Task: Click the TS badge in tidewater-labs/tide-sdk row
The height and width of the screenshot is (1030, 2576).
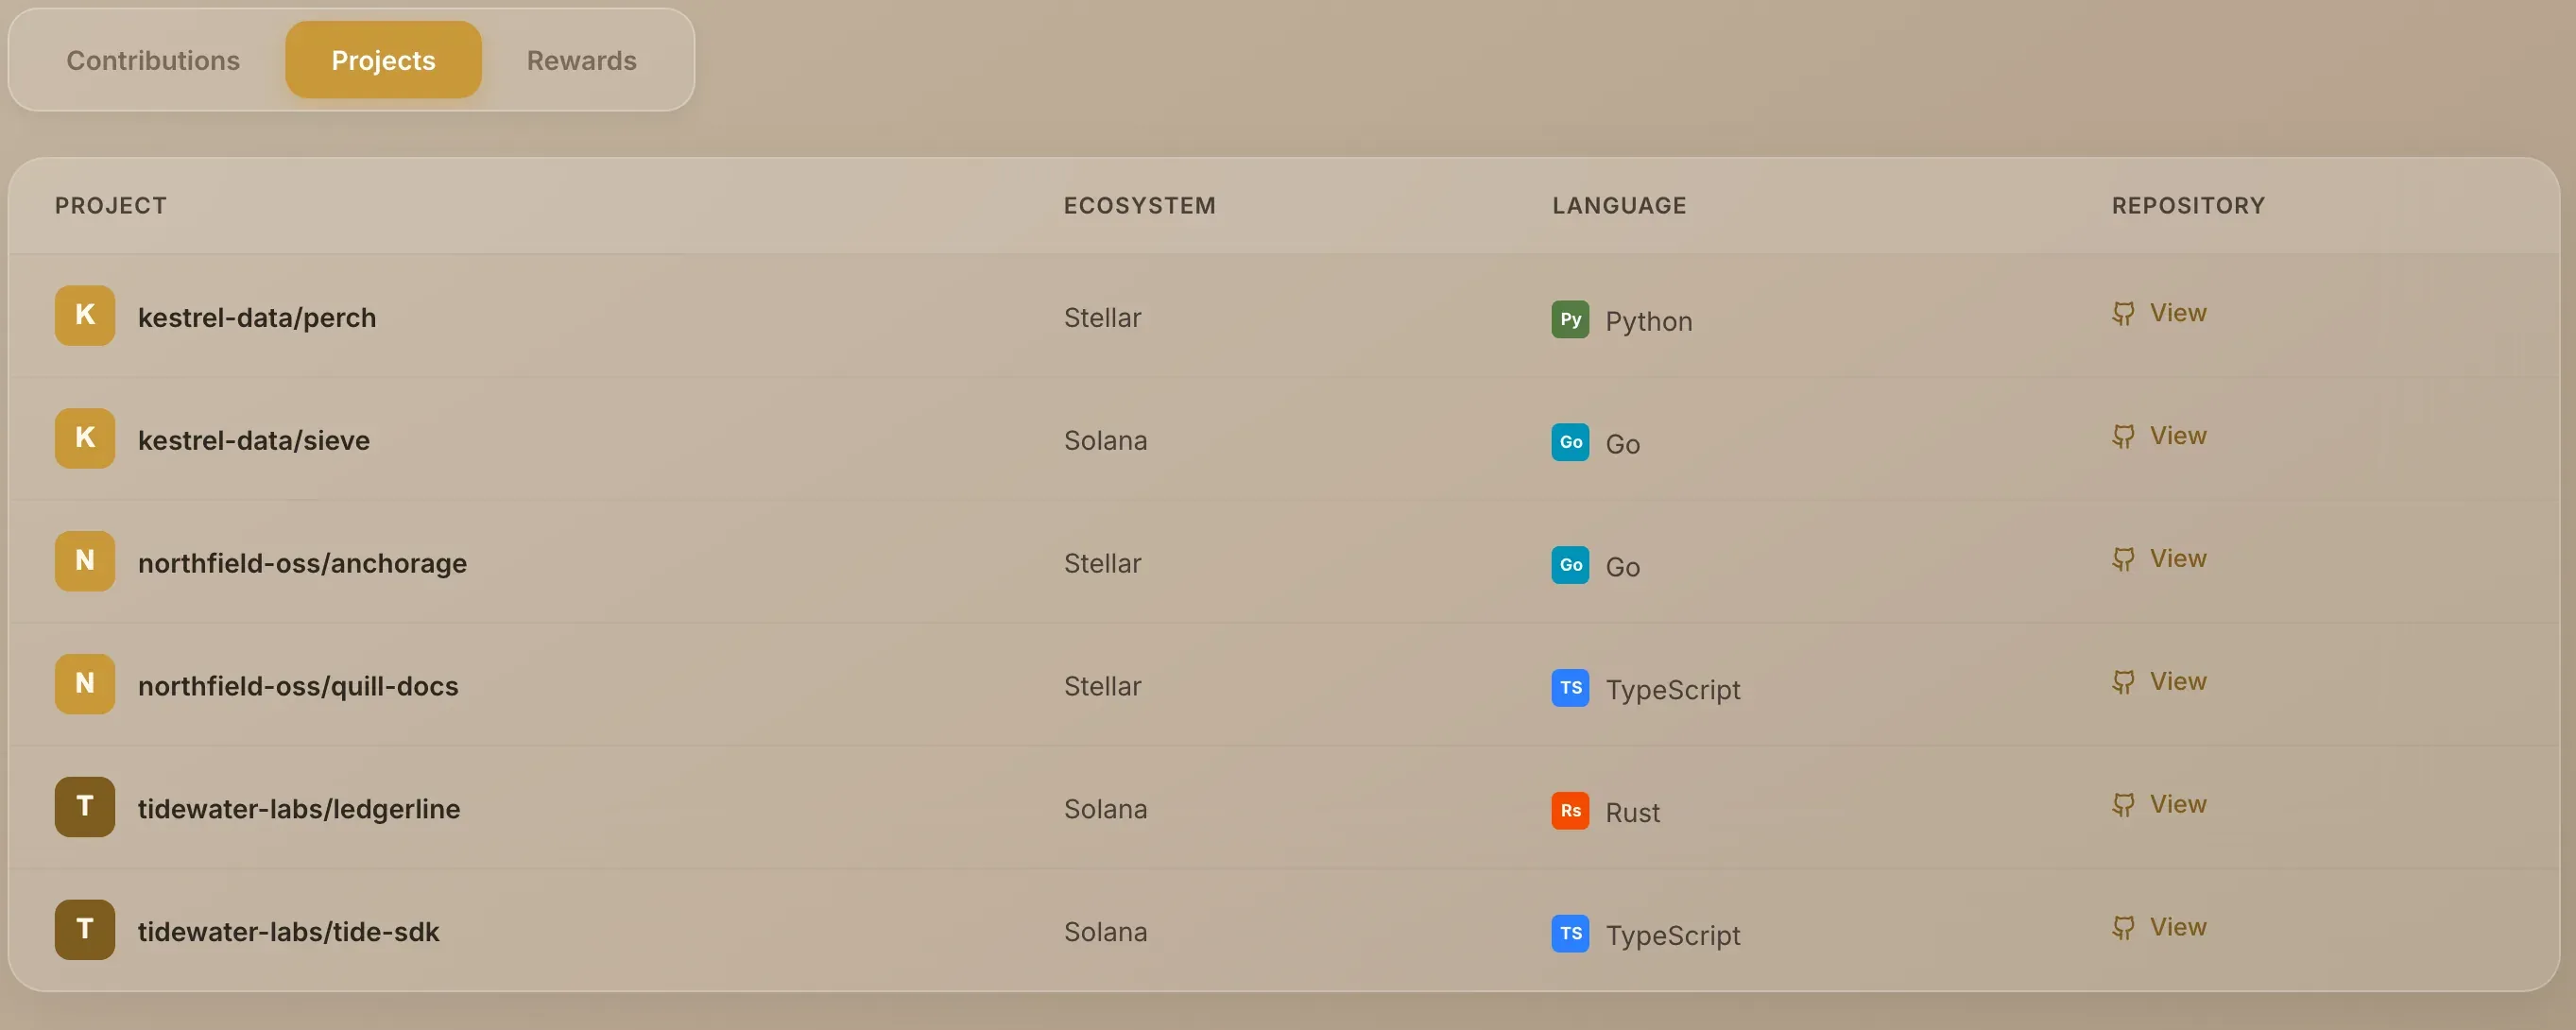Action: click(1570, 934)
